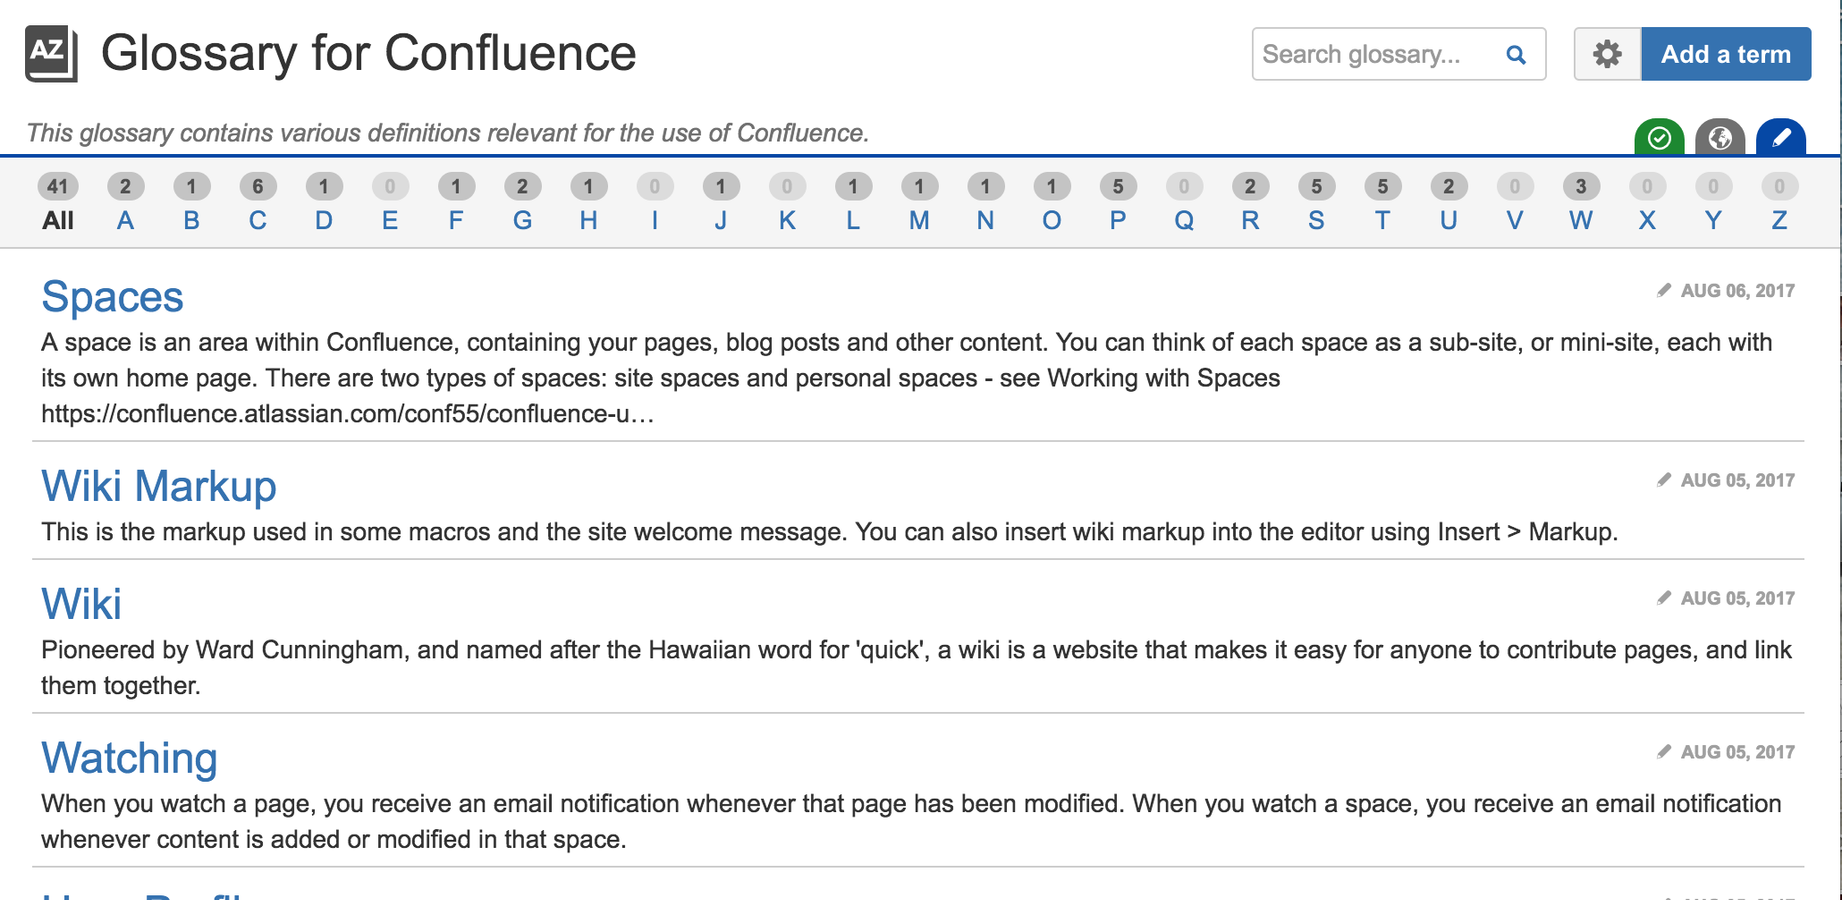Click the AZ glossary logo icon

click(x=51, y=54)
